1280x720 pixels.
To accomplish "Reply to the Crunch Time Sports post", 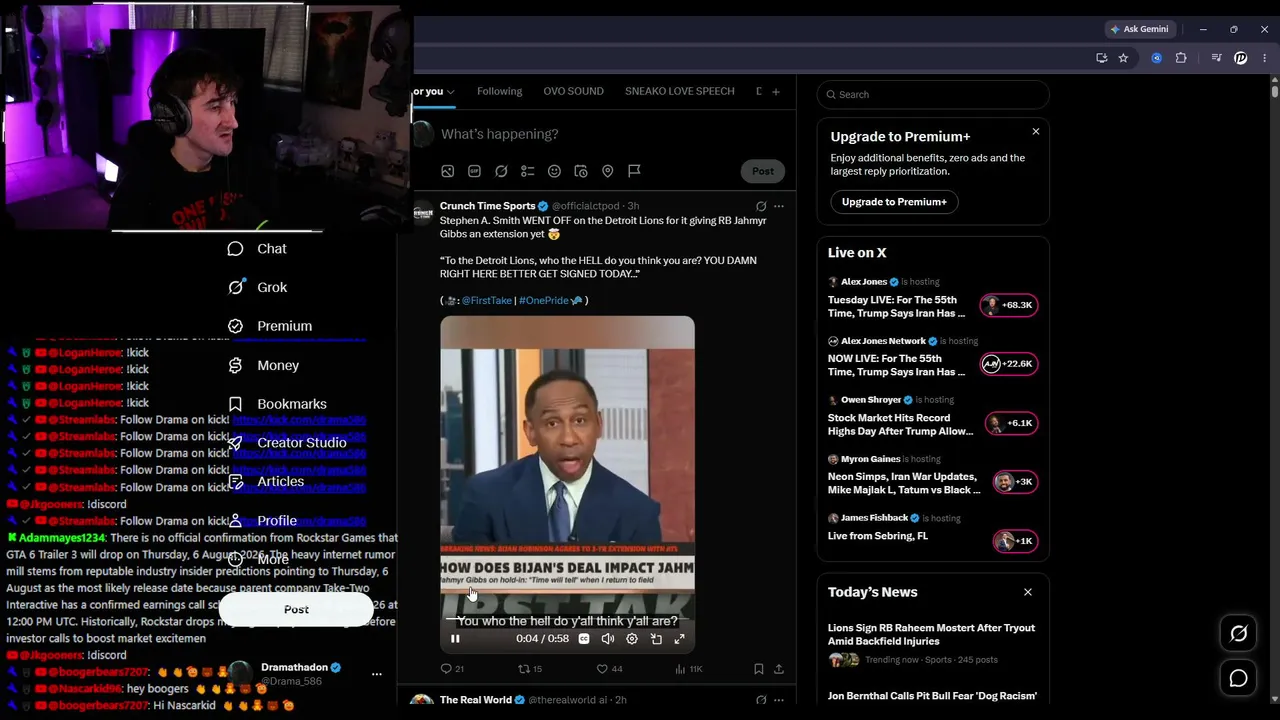I will [452, 669].
